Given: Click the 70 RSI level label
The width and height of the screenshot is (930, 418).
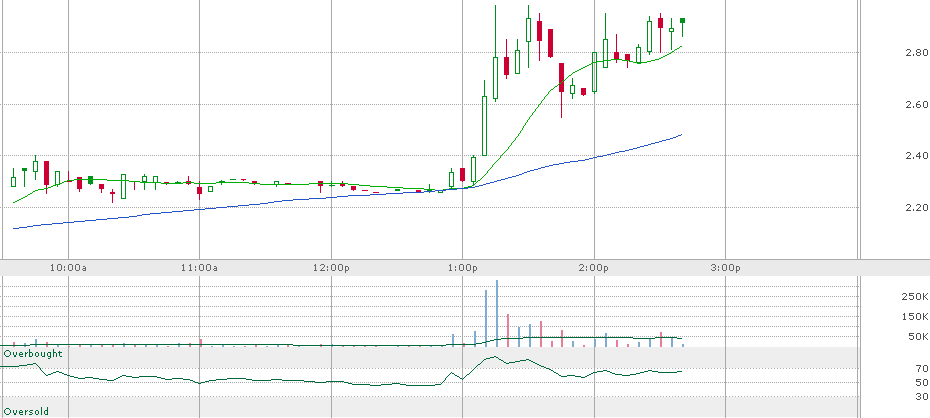Looking at the screenshot, I should point(922,368).
